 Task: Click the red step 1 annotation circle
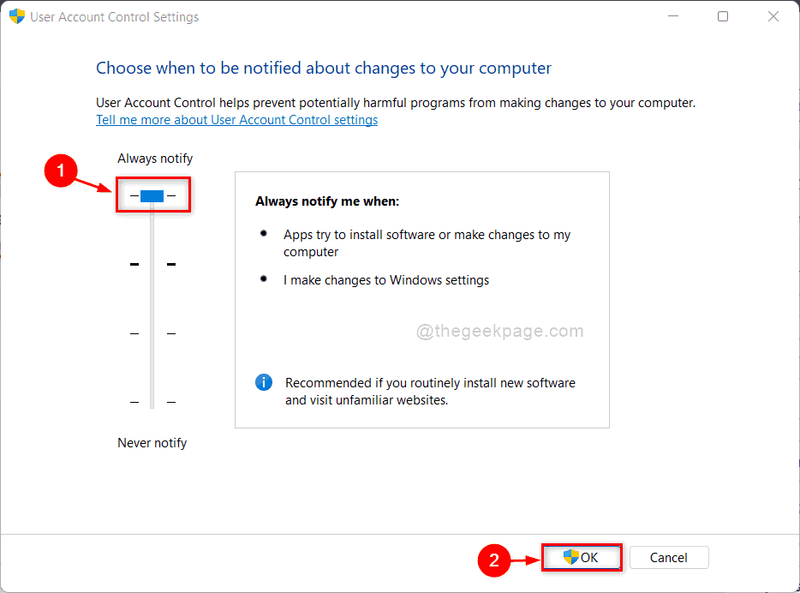tap(61, 170)
